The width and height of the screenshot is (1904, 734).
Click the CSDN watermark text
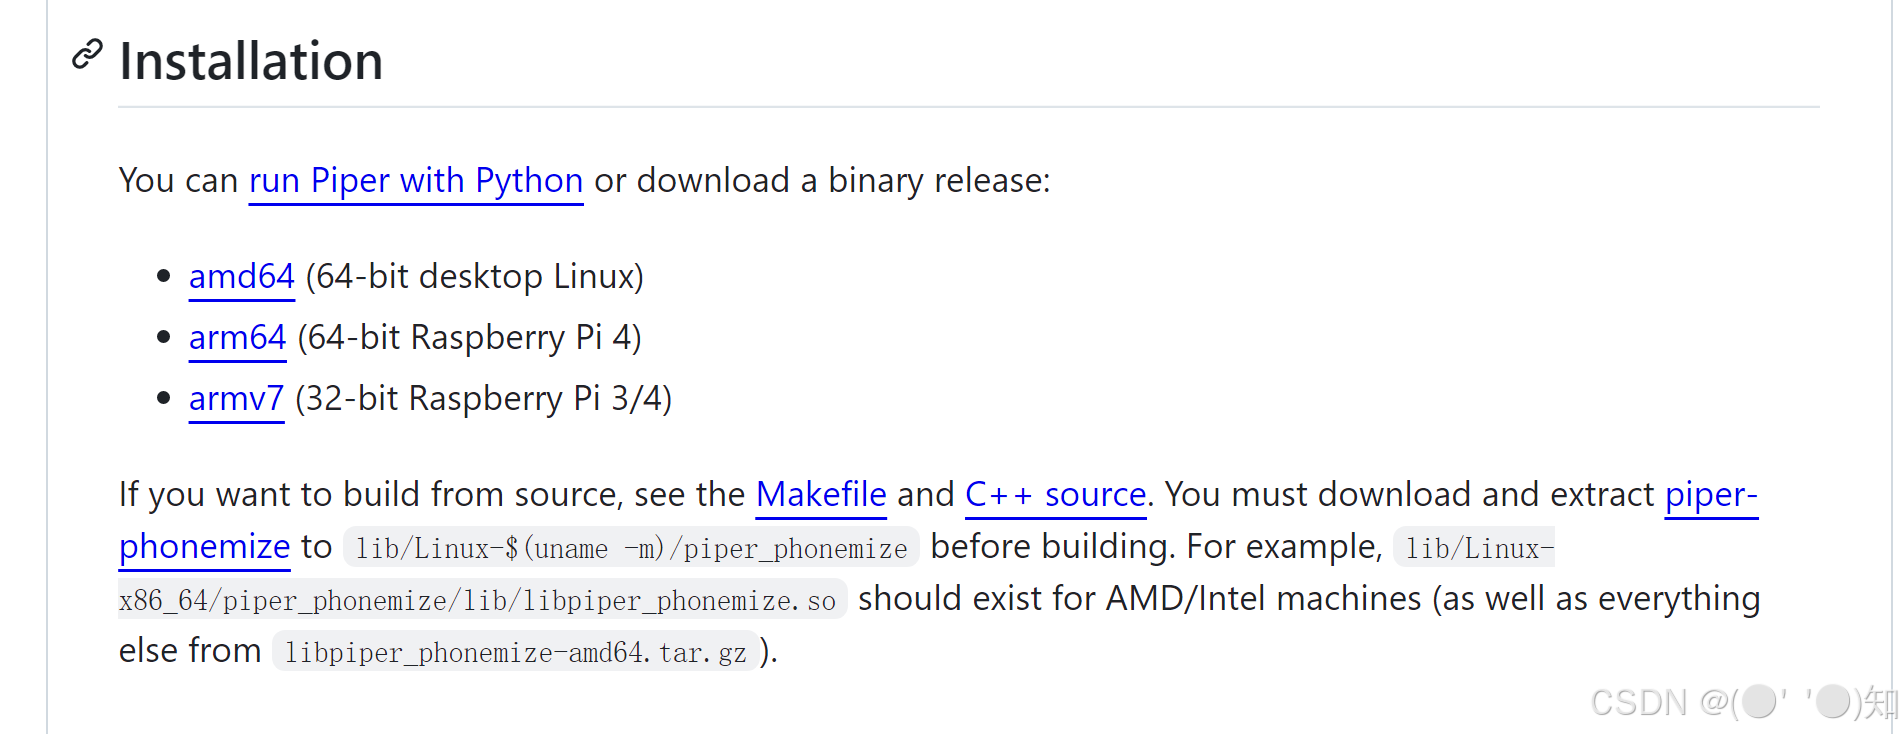click(1743, 702)
